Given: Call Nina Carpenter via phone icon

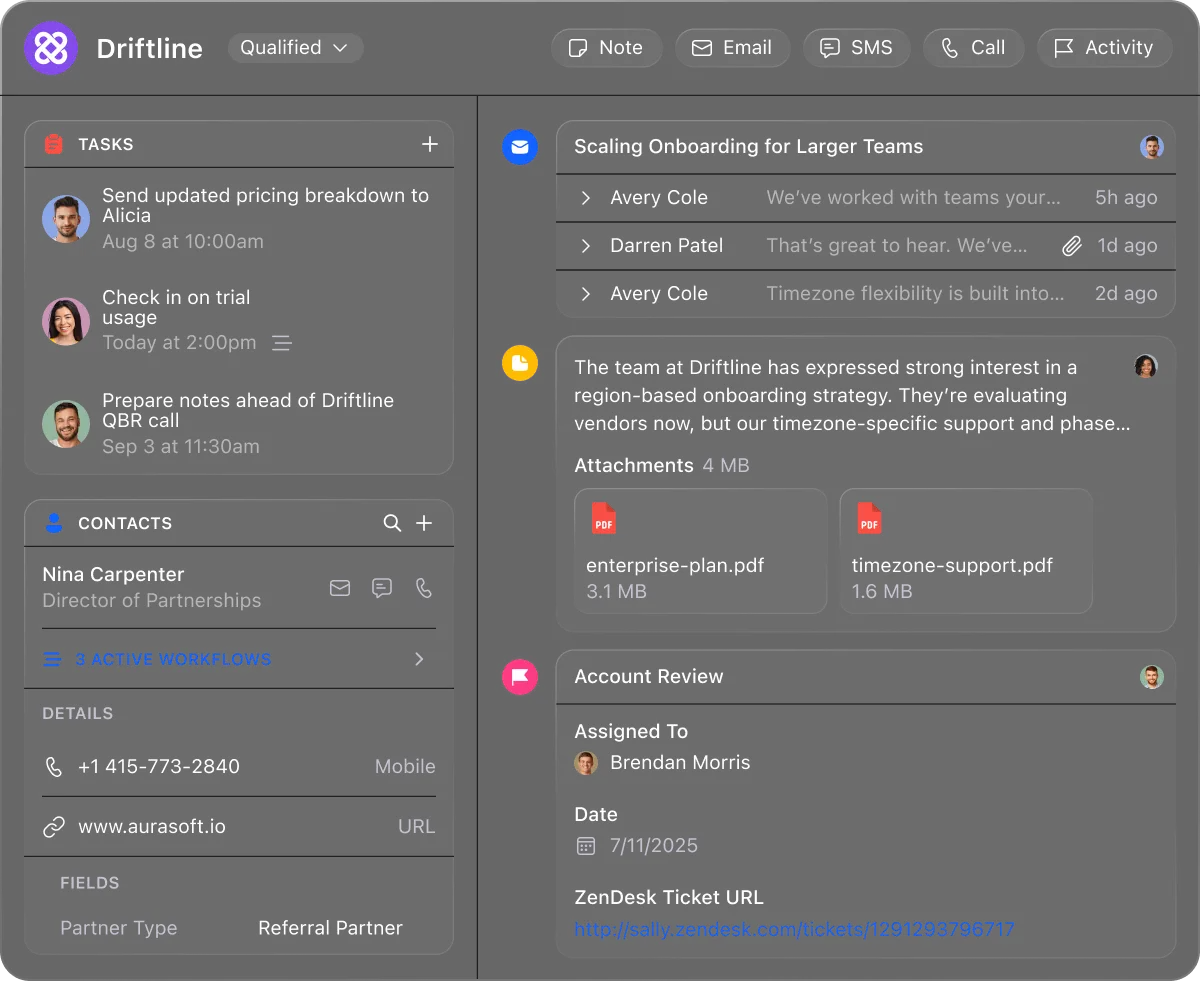Looking at the screenshot, I should 424,588.
